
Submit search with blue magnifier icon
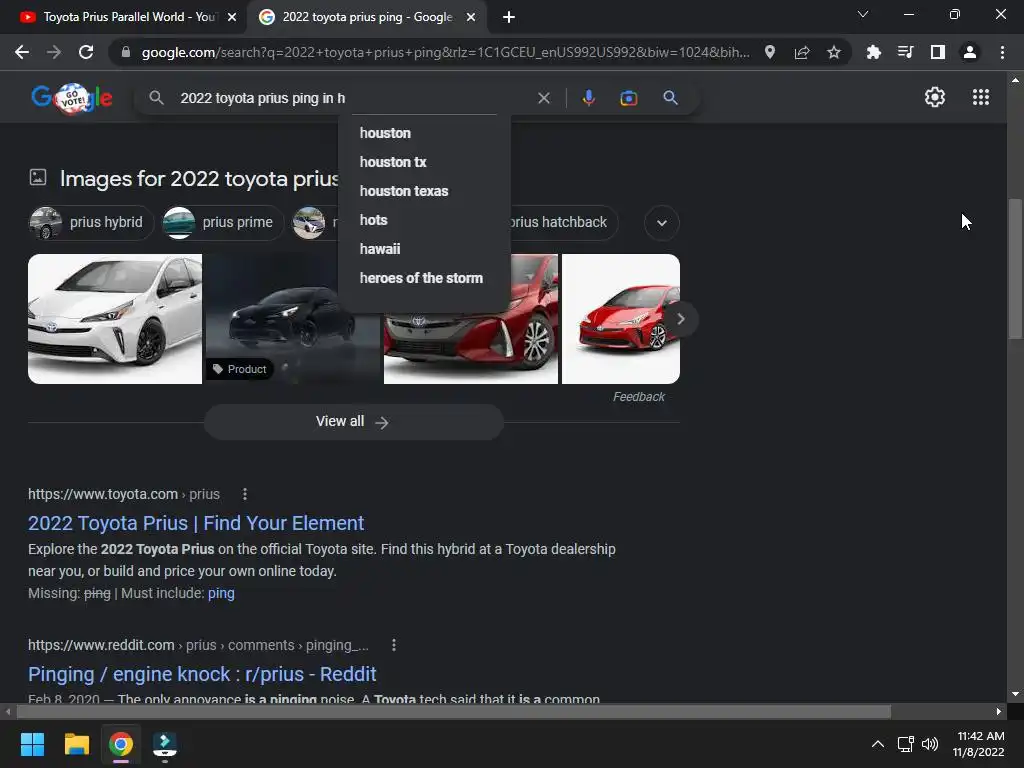tap(670, 98)
